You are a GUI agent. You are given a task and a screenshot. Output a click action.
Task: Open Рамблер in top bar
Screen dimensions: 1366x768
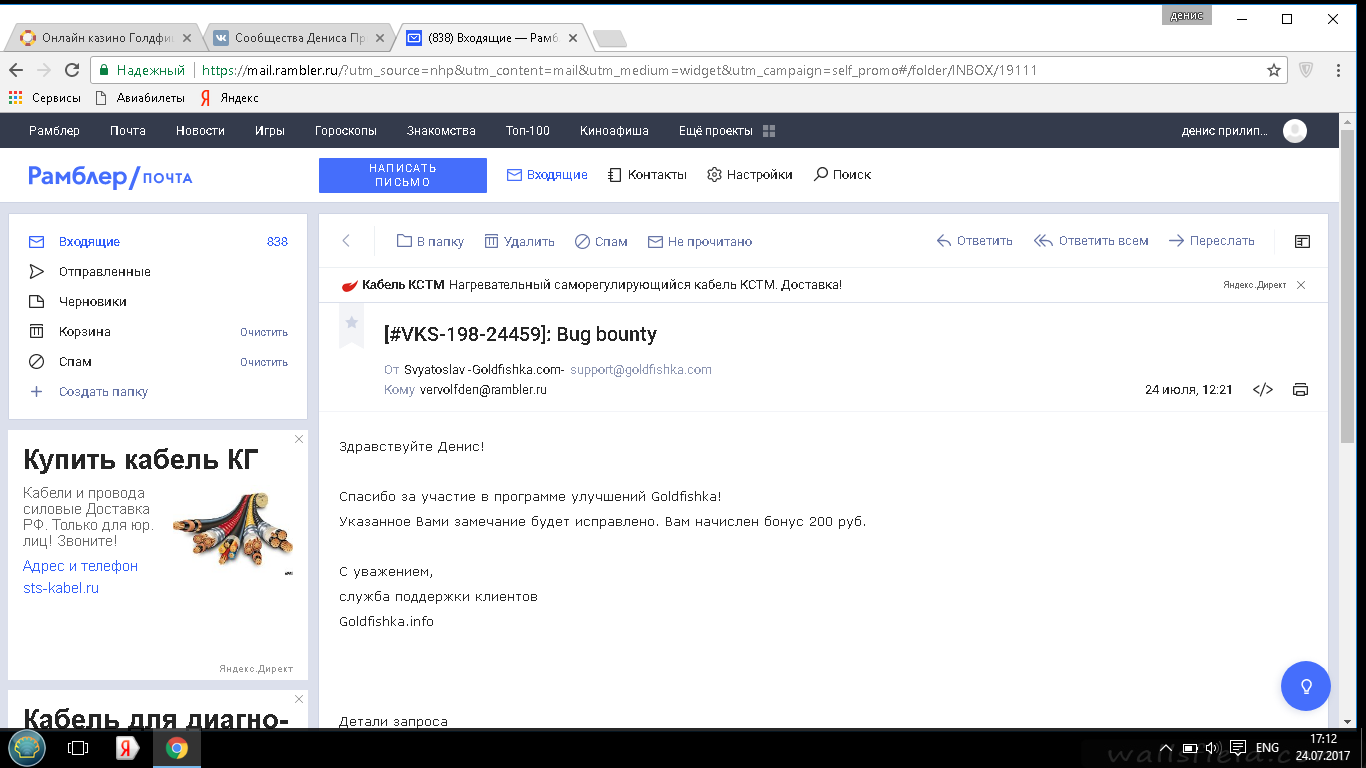pyautogui.click(x=54, y=131)
